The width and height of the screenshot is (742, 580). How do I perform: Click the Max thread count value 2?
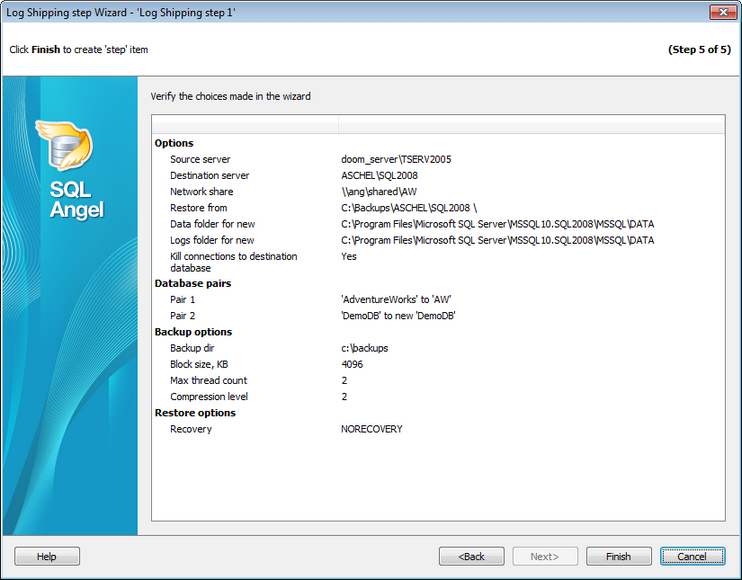coord(344,380)
